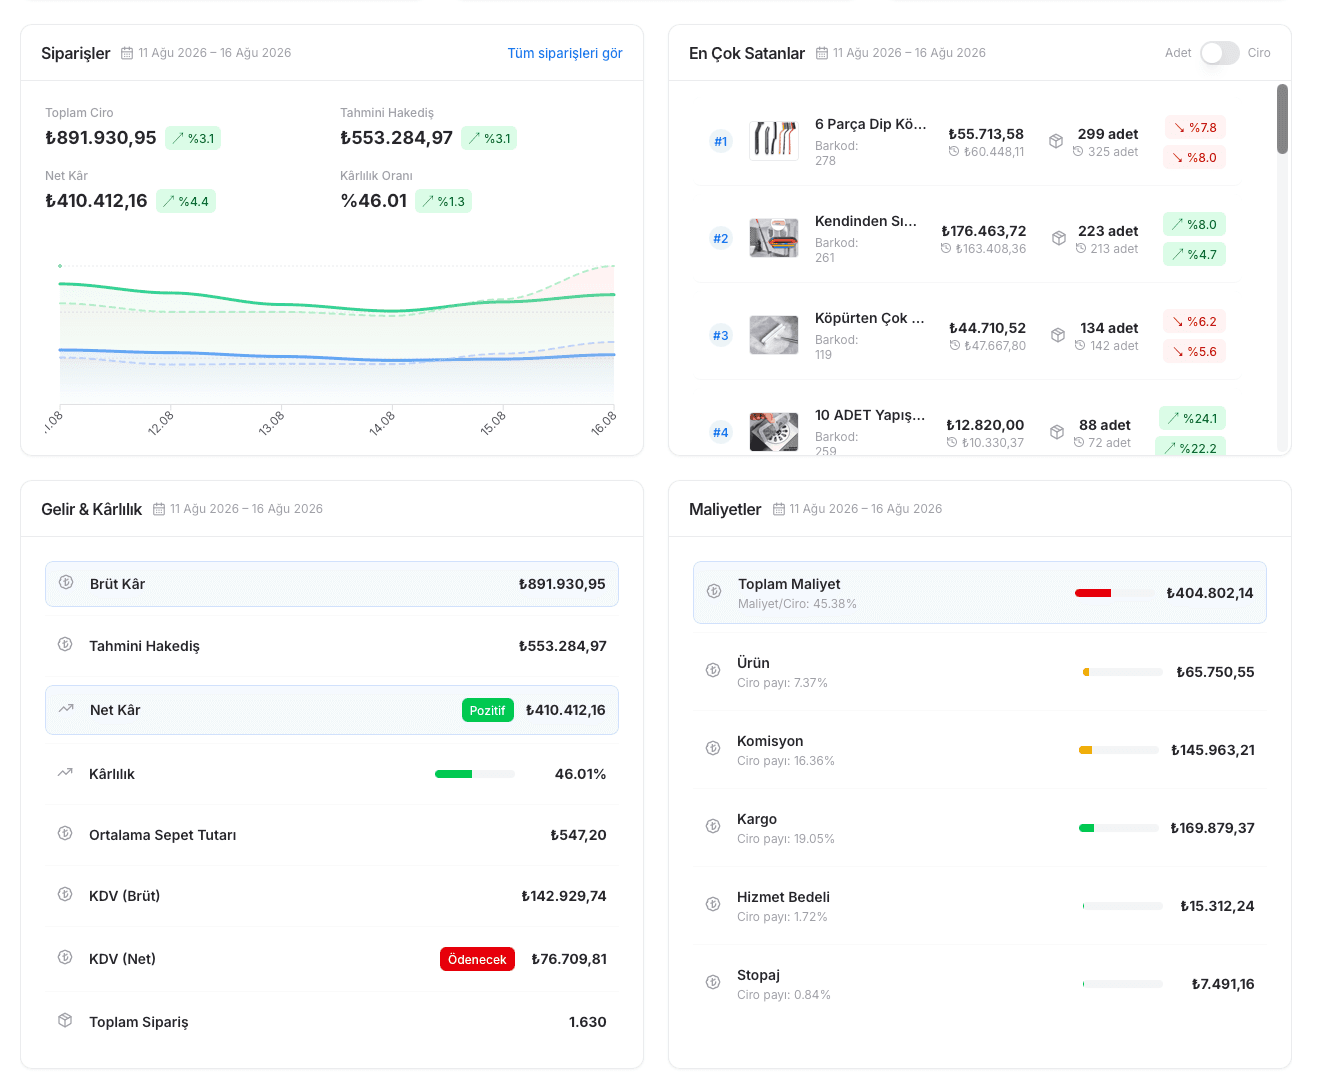Viewport: 1318px width, 1086px height.
Task: Open the Kendinden Sı... product thumbnail
Action: pos(774,238)
